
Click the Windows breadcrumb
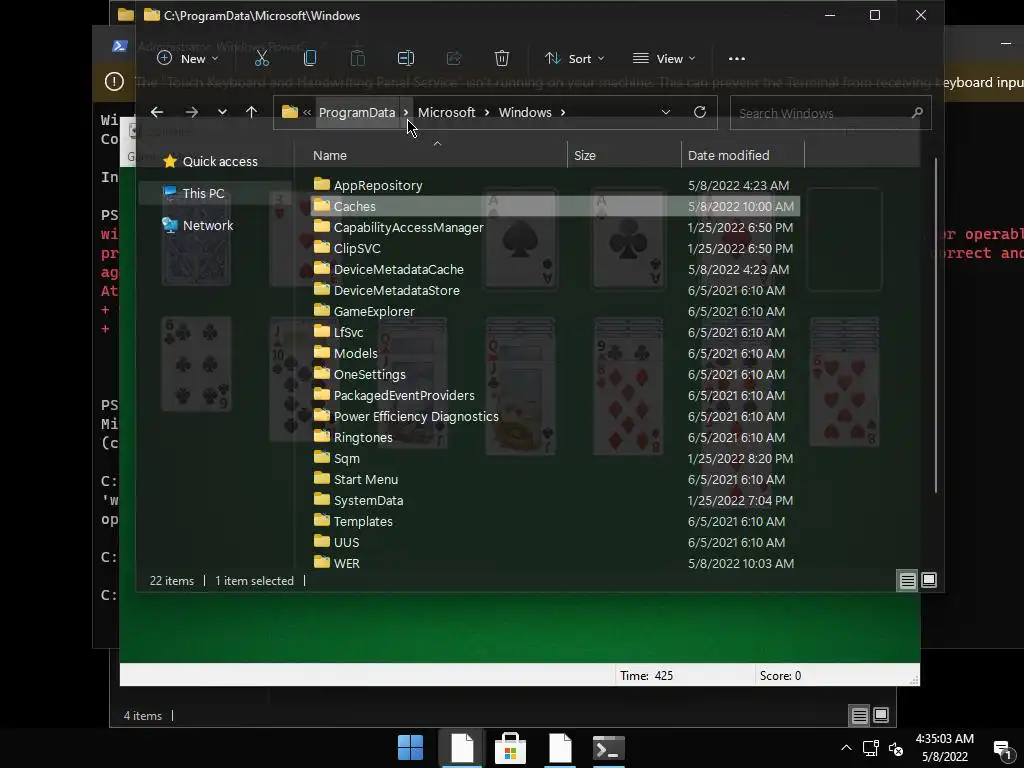(525, 112)
